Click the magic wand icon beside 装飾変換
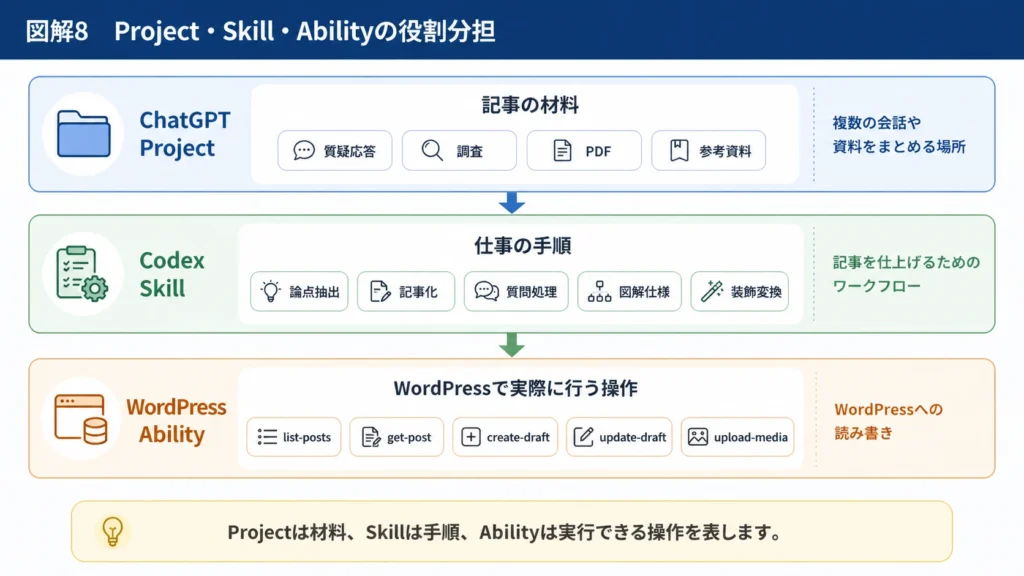The height and width of the screenshot is (576, 1024). (712, 291)
